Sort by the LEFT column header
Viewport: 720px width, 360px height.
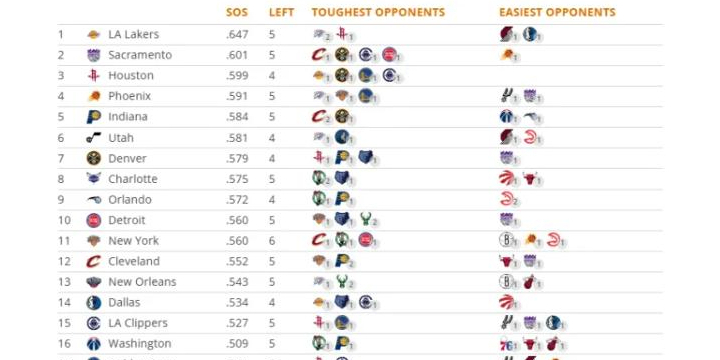pyautogui.click(x=281, y=12)
